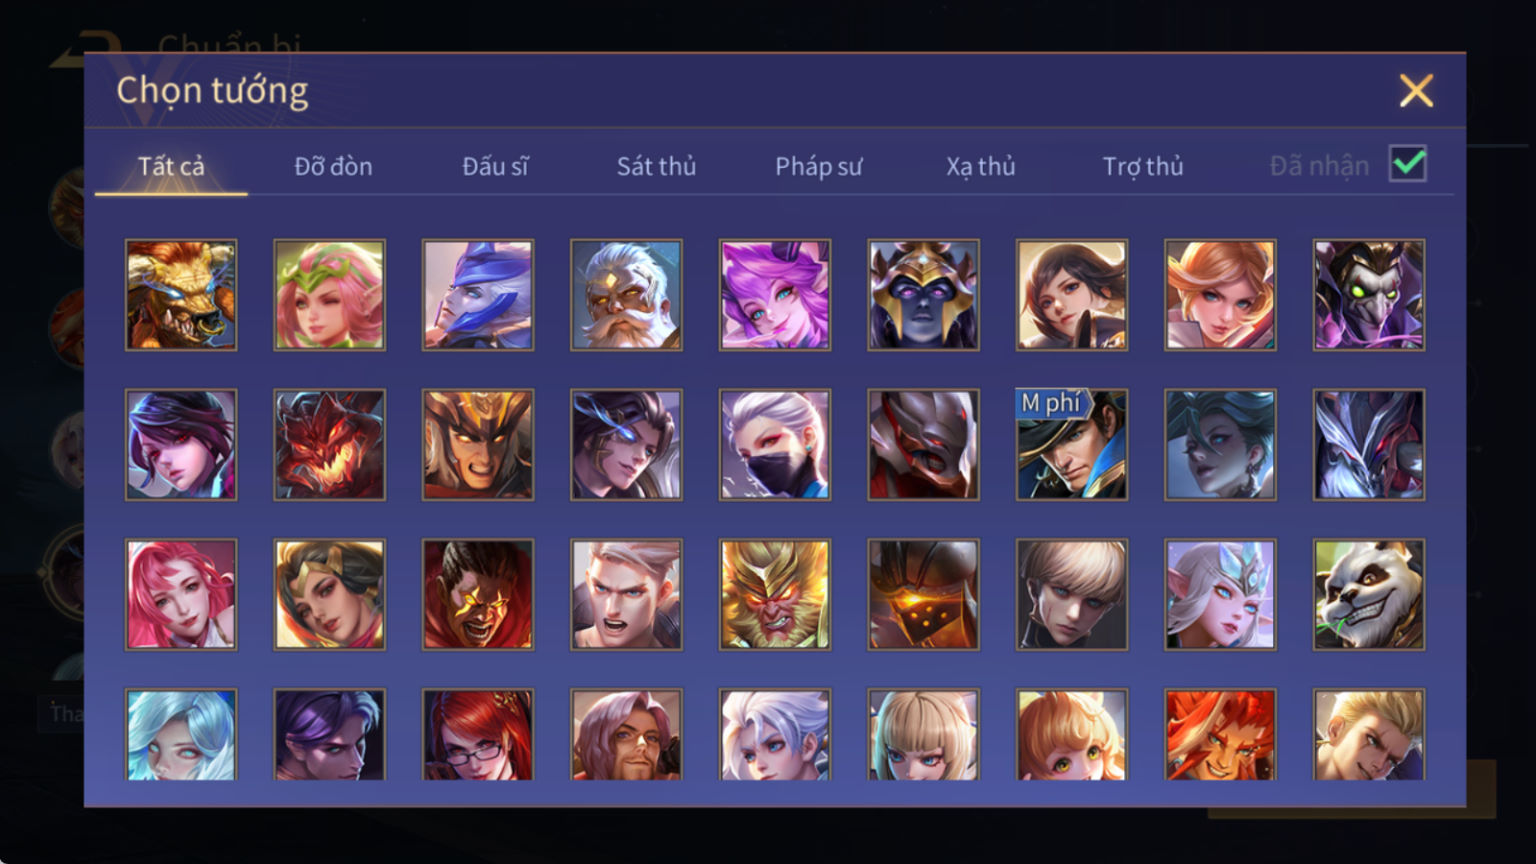
Task: Return to the 'Tất cả' all heroes tab
Action: coord(171,166)
